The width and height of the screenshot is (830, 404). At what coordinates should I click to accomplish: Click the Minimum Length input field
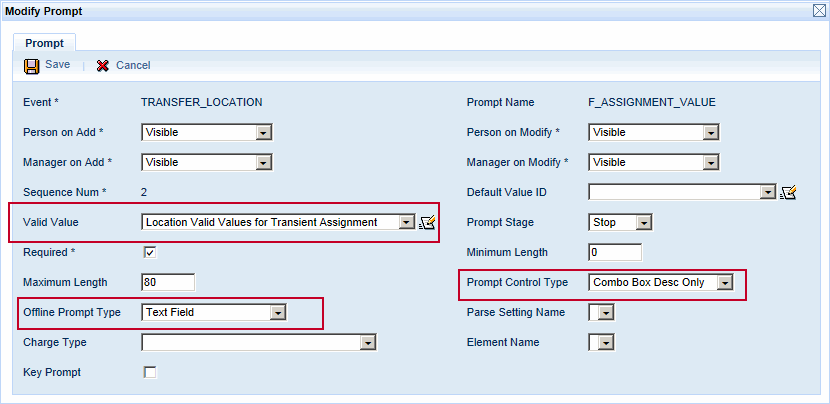coord(614,253)
